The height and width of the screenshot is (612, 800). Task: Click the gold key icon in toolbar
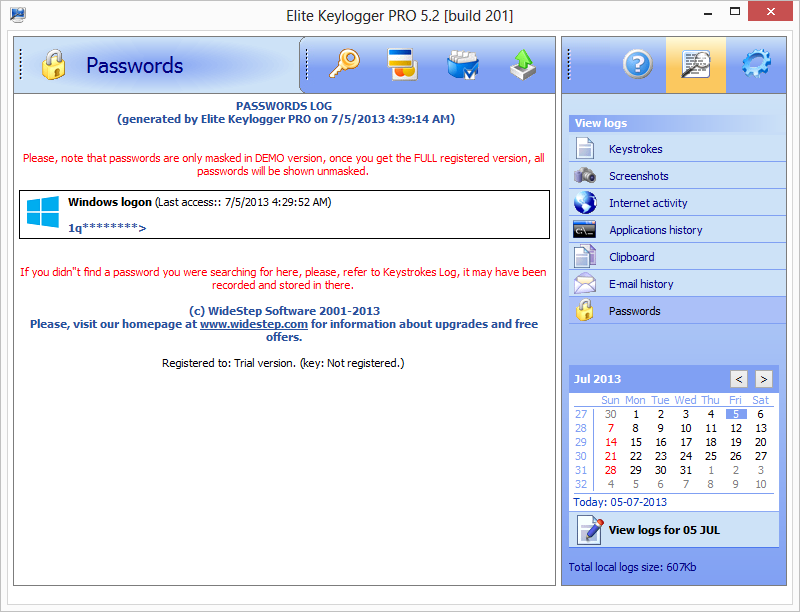(x=346, y=65)
